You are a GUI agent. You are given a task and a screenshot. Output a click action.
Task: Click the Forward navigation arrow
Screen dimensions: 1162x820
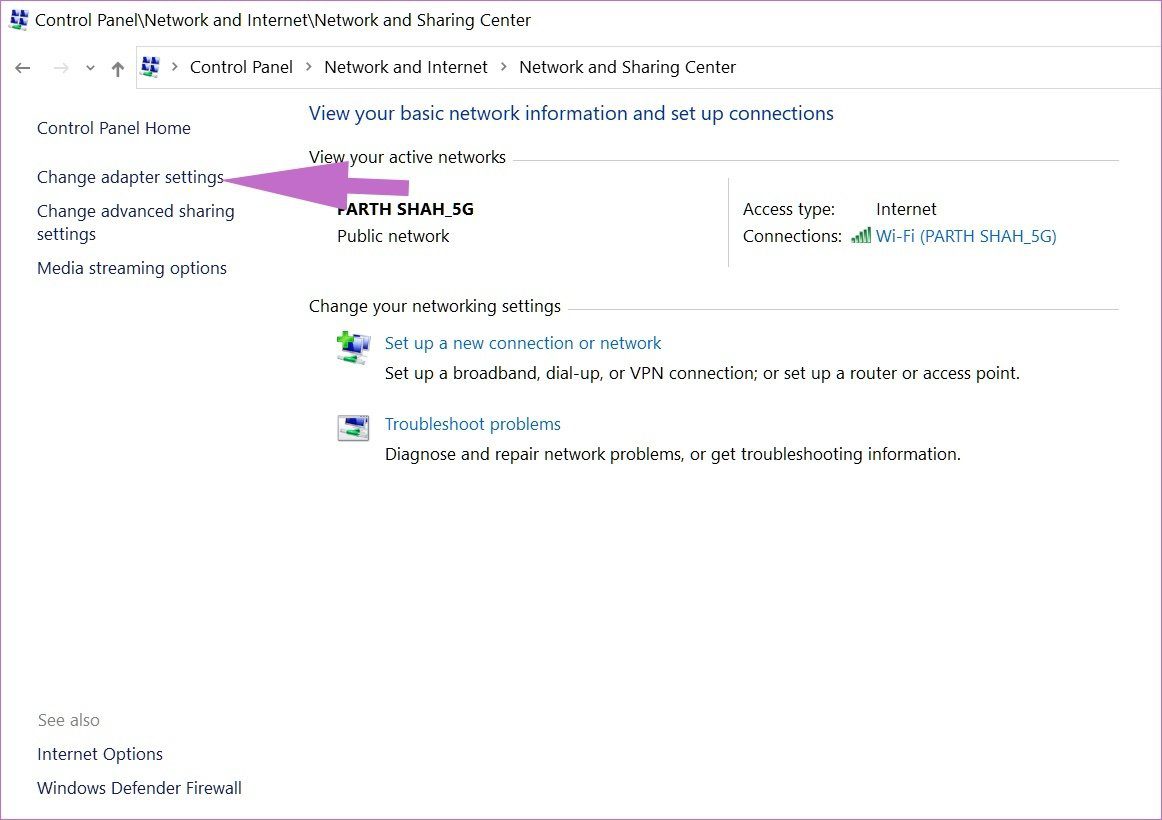pos(61,68)
